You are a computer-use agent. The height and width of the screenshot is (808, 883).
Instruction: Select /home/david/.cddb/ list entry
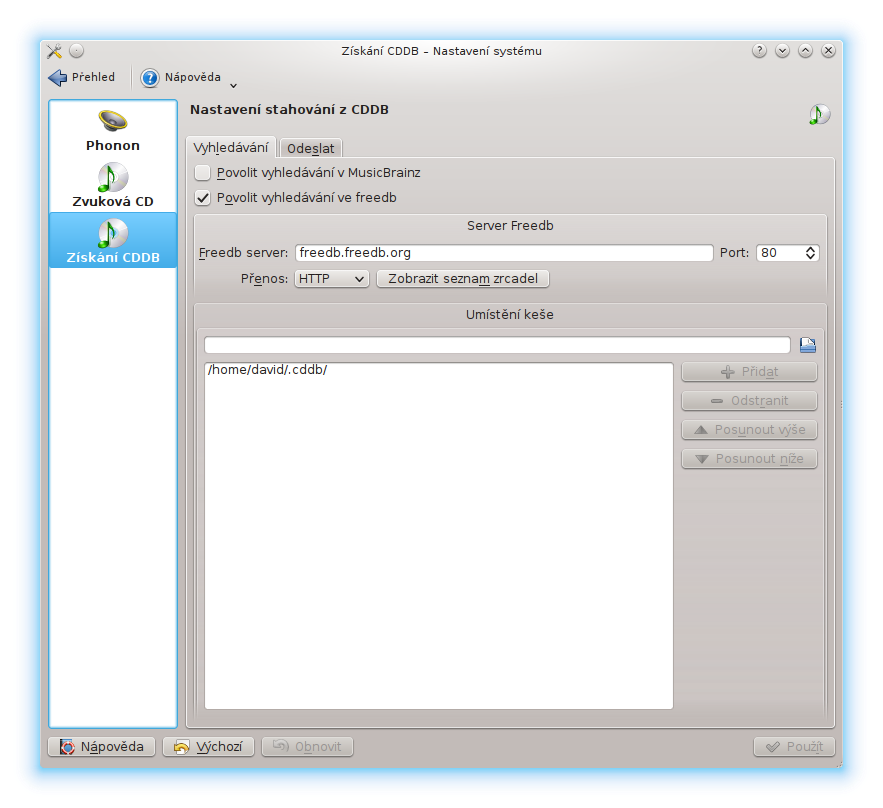(439, 369)
